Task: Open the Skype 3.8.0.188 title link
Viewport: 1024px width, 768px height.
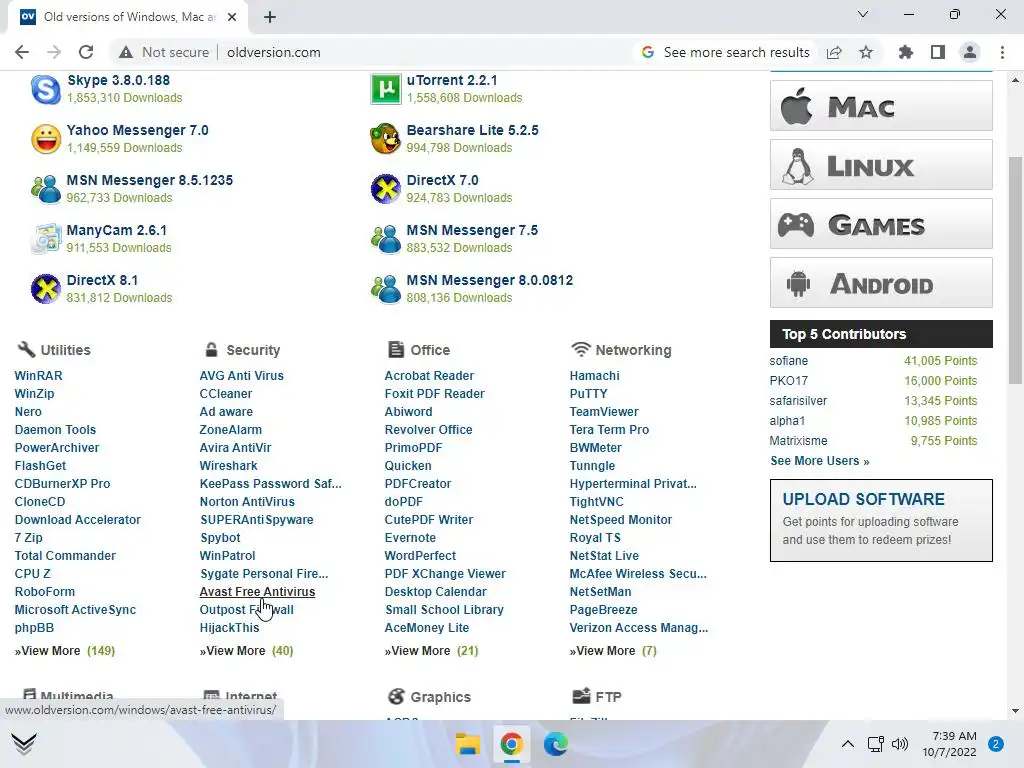Action: 118,80
